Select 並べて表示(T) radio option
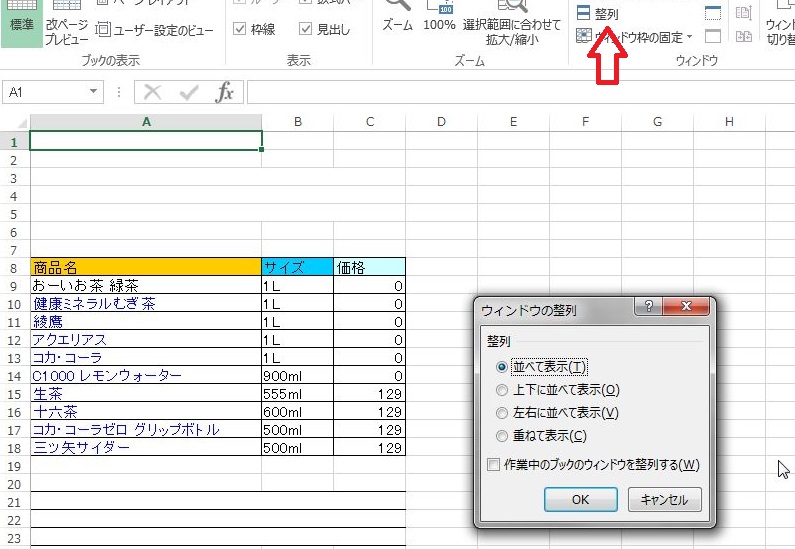Image resolution: width=795 pixels, height=549 pixels. [x=541, y=367]
